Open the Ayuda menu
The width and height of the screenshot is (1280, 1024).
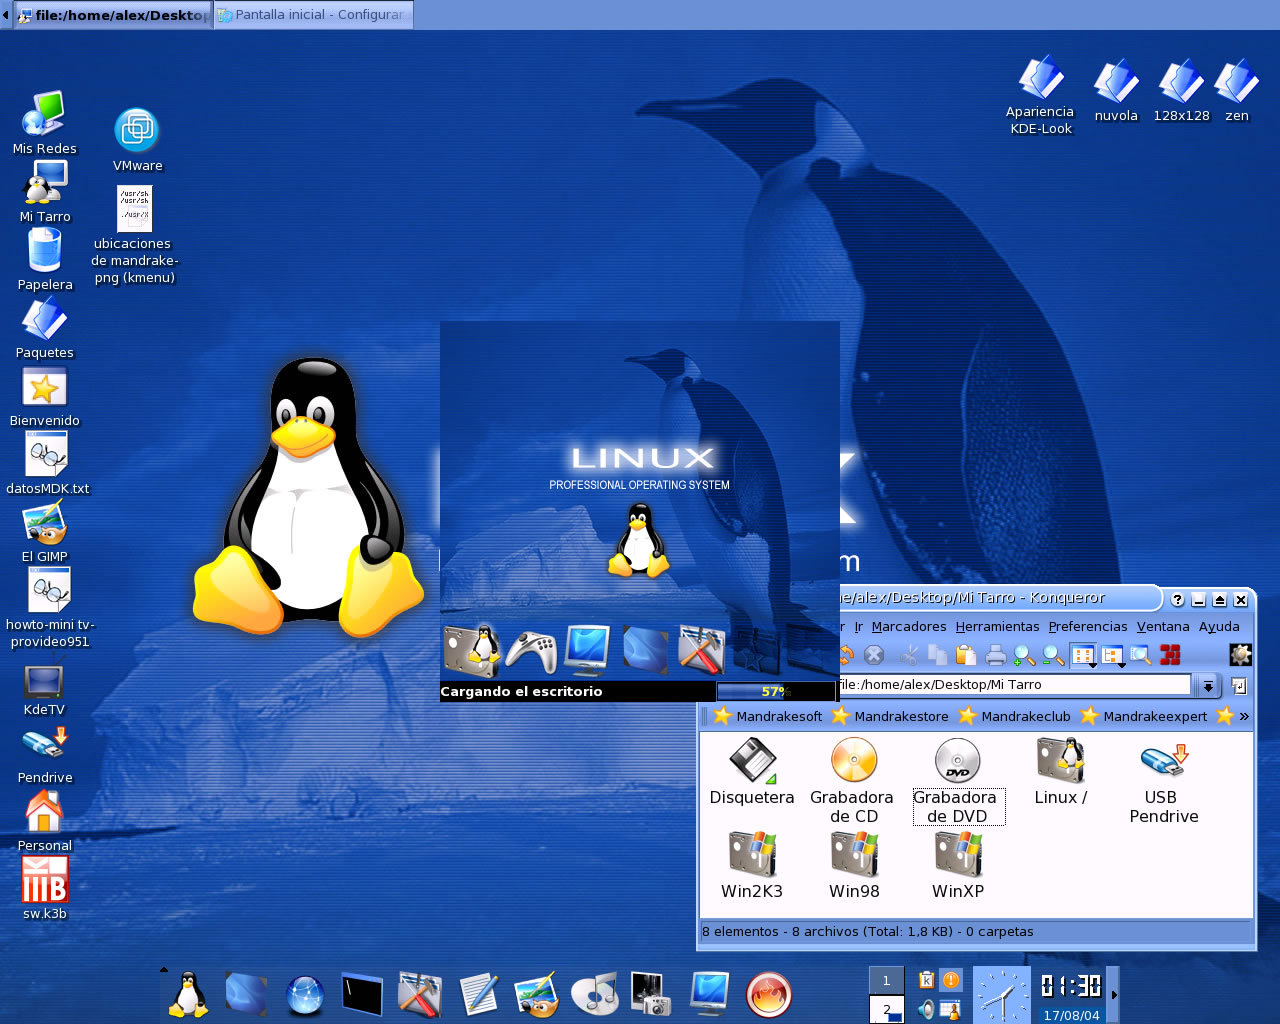pyautogui.click(x=1219, y=627)
